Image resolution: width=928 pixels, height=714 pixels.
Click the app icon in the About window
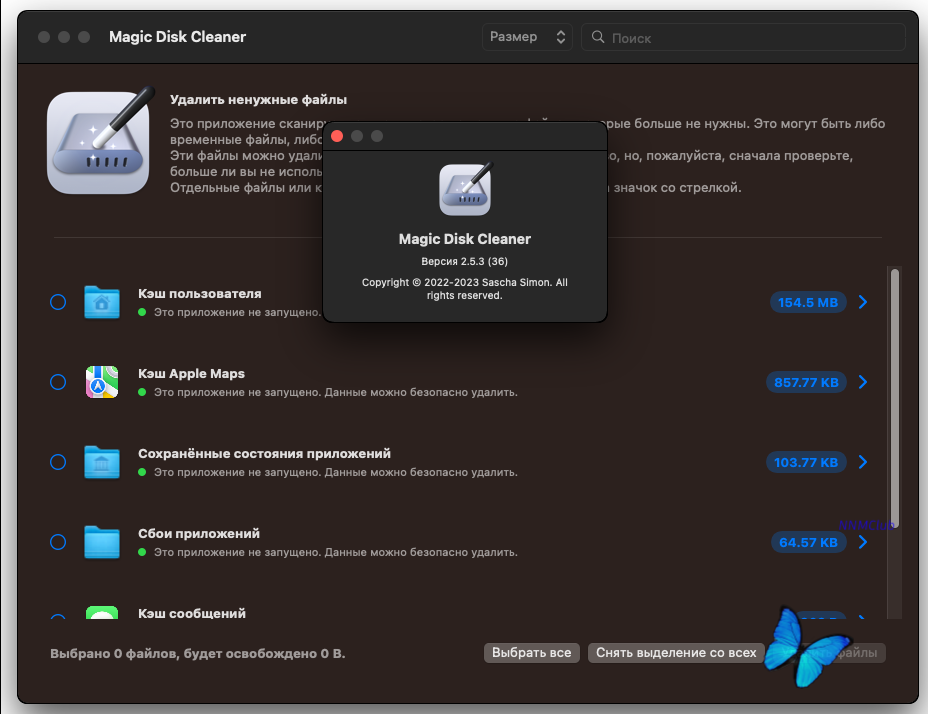tap(464, 189)
